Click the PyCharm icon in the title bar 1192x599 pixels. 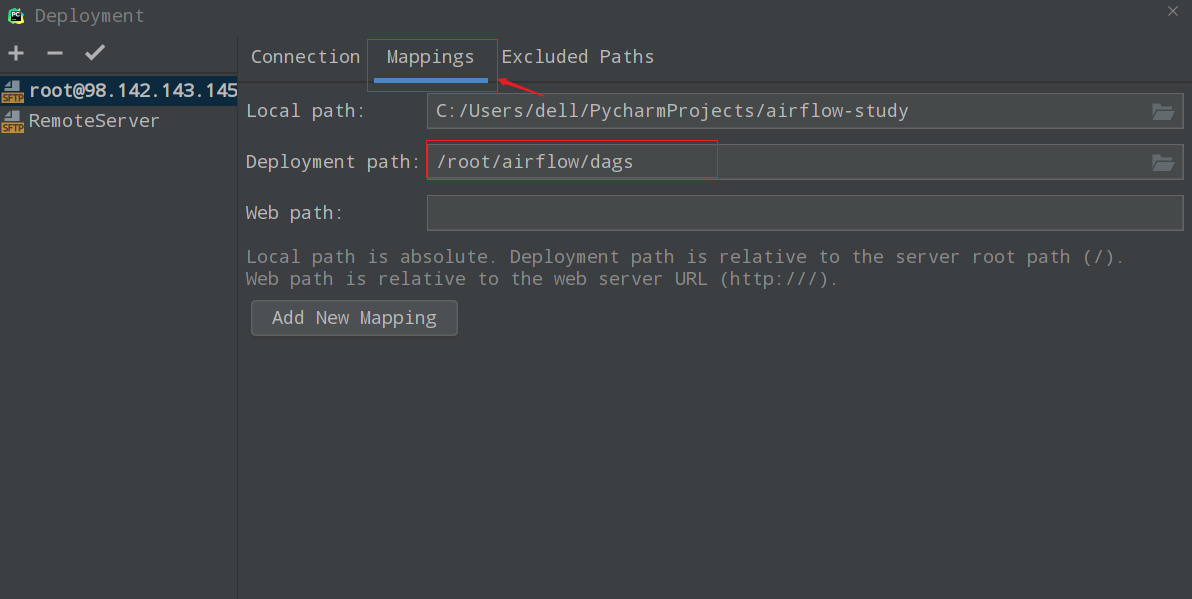16,15
